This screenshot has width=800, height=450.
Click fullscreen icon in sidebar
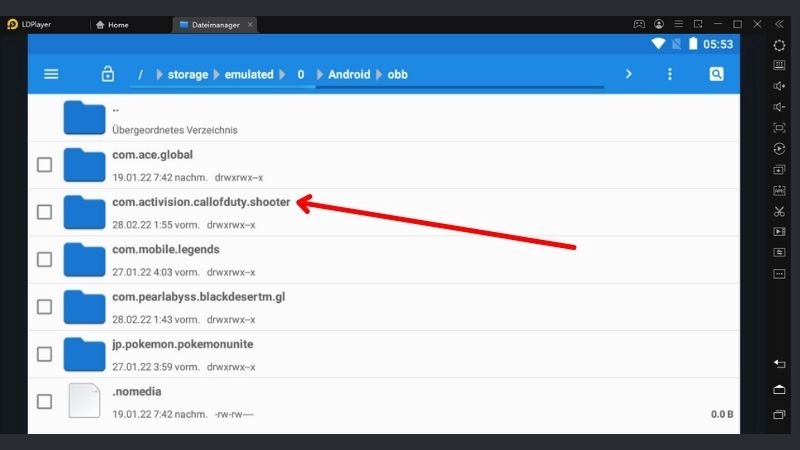click(x=779, y=128)
